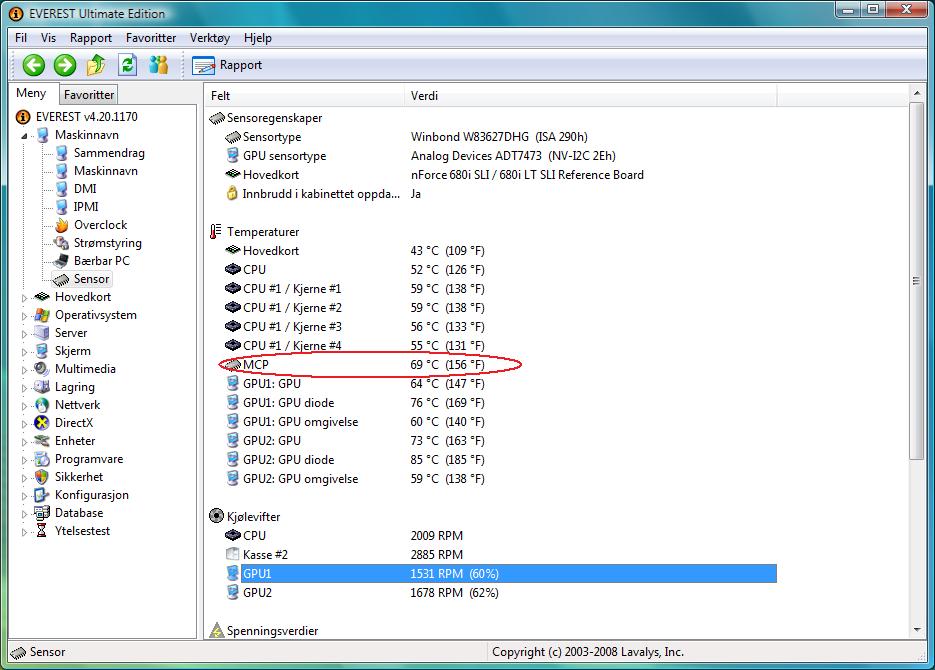Click the green Back arrow toolbar icon

[x=33, y=65]
